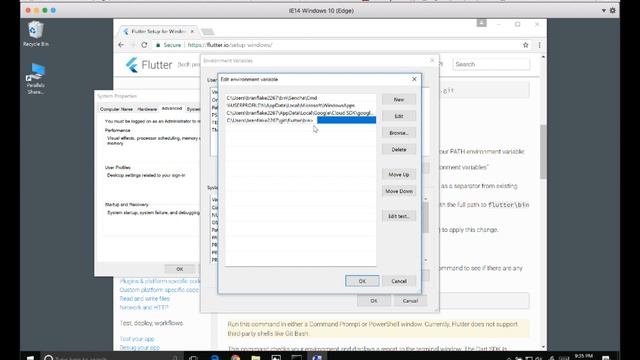
Task: Click OK in Environment Variables window
Action: [374, 301]
